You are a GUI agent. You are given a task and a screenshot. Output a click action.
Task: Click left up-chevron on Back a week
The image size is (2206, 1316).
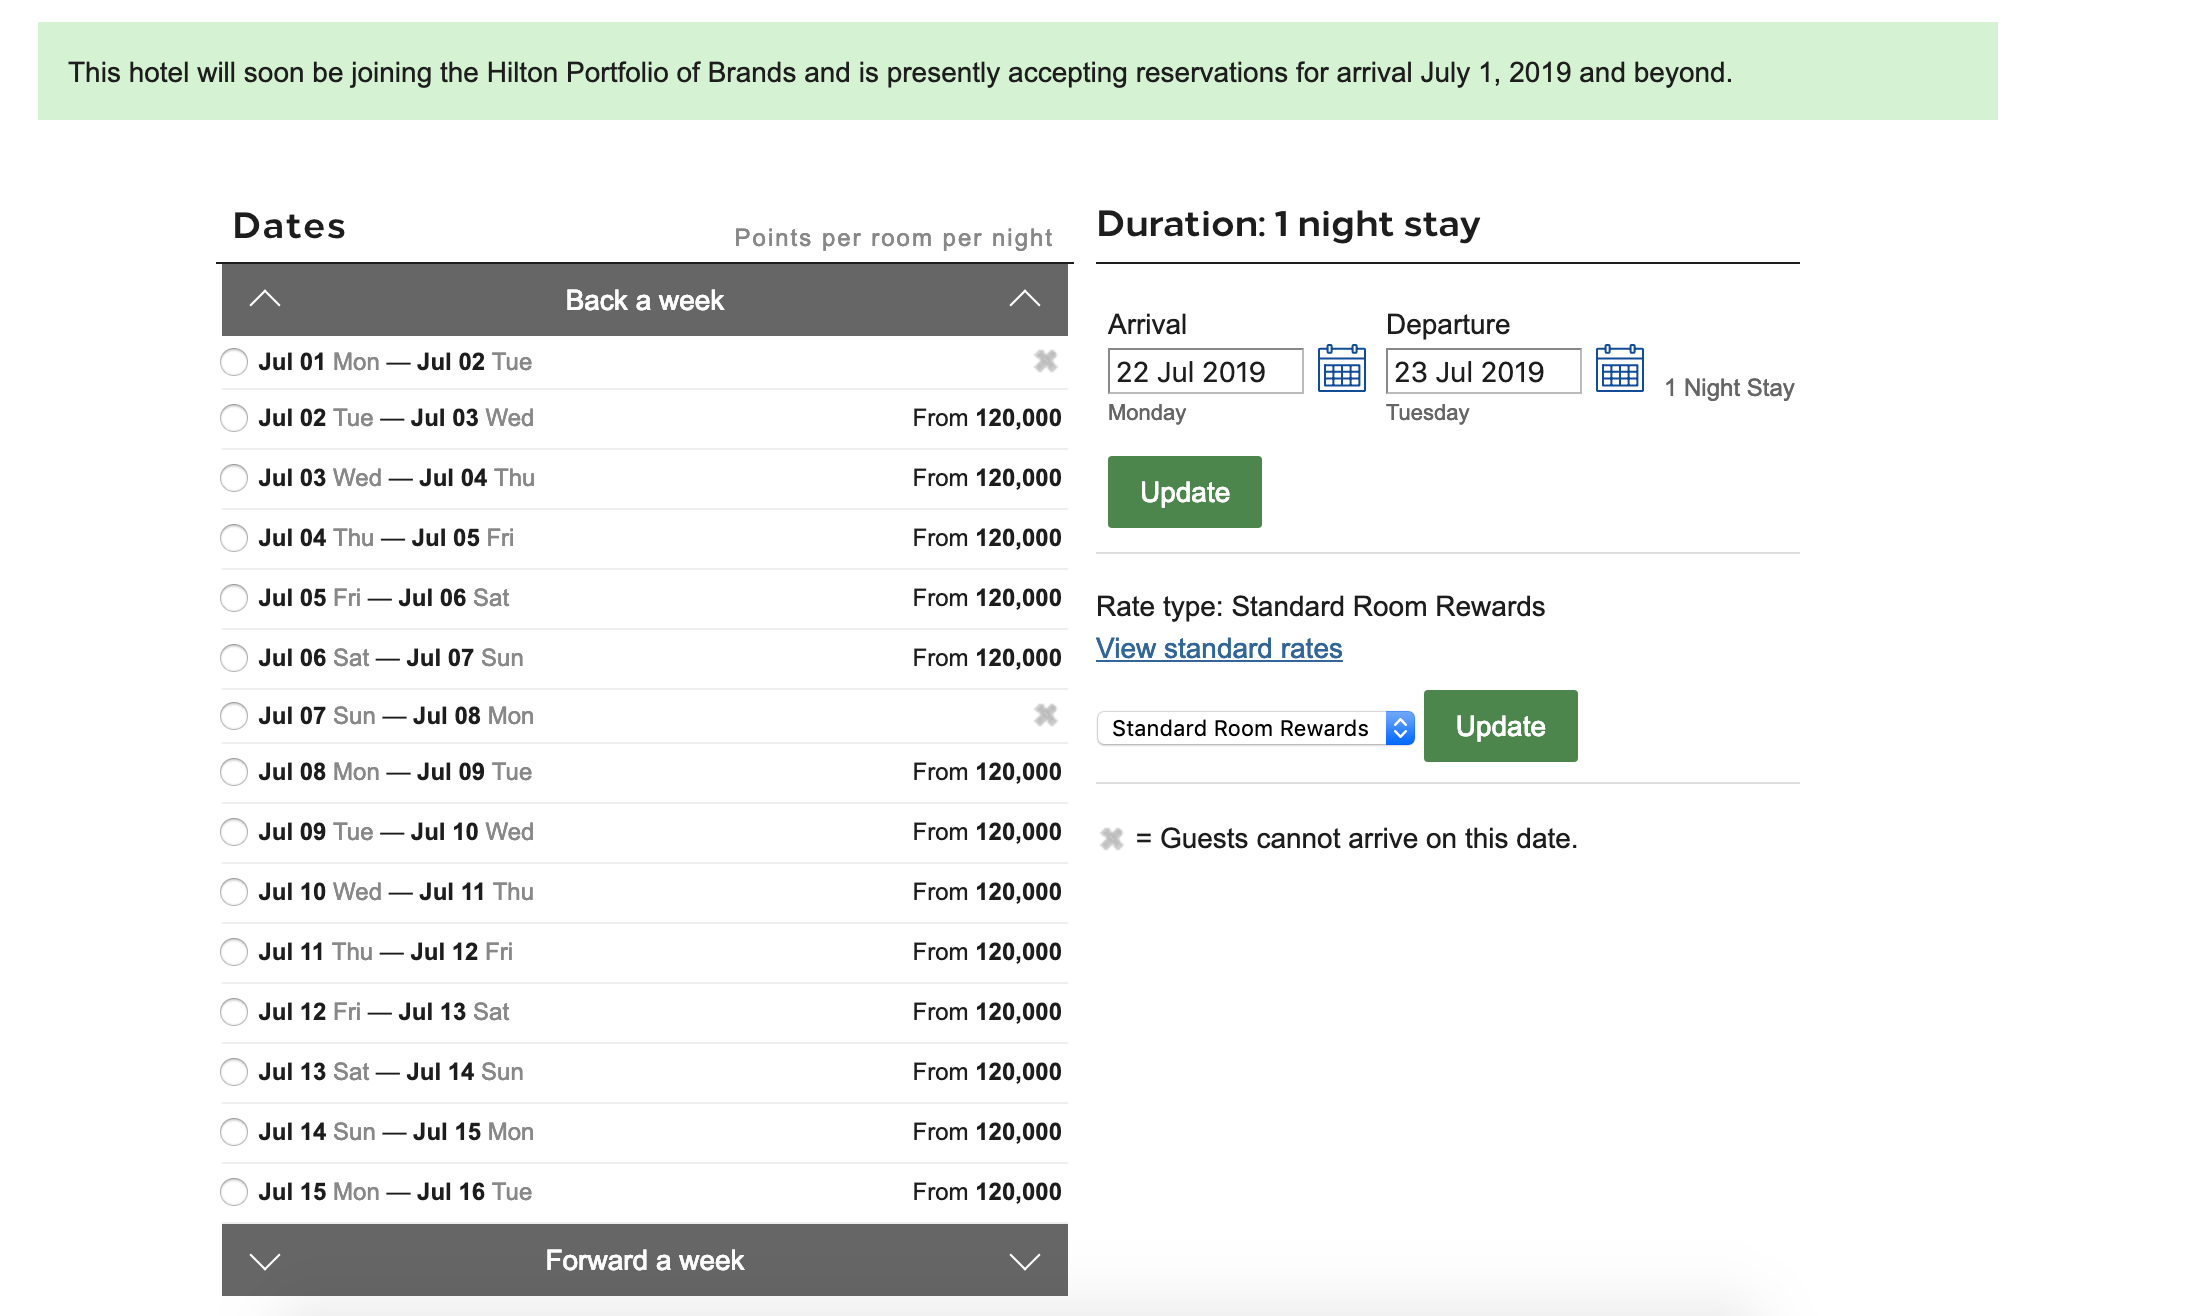click(265, 299)
